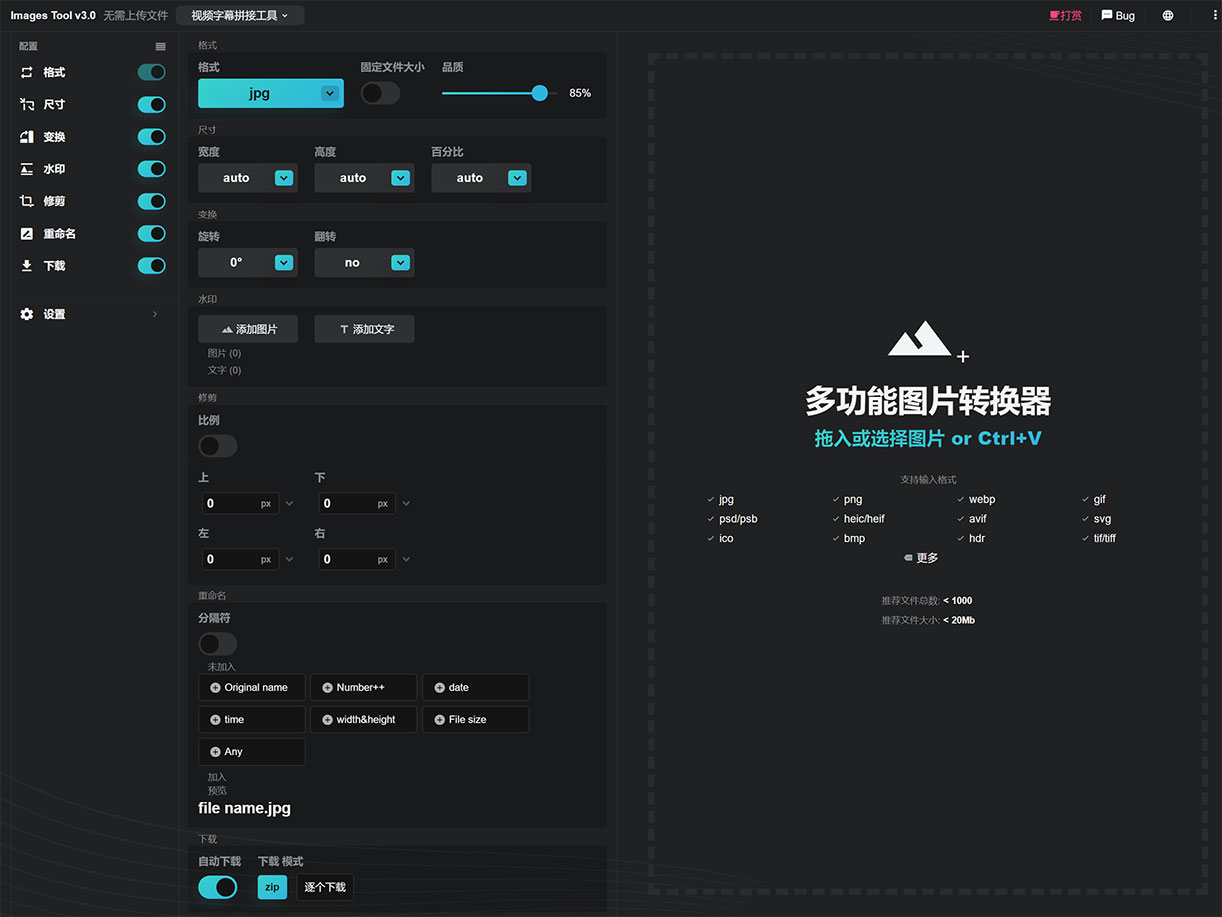Click the 打赏 donate icon
Image resolution: width=1222 pixels, height=917 pixels.
tap(1054, 16)
